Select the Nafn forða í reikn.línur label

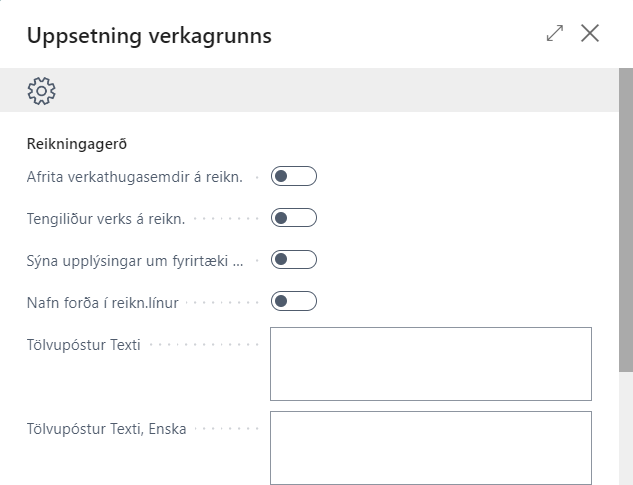coord(102,302)
